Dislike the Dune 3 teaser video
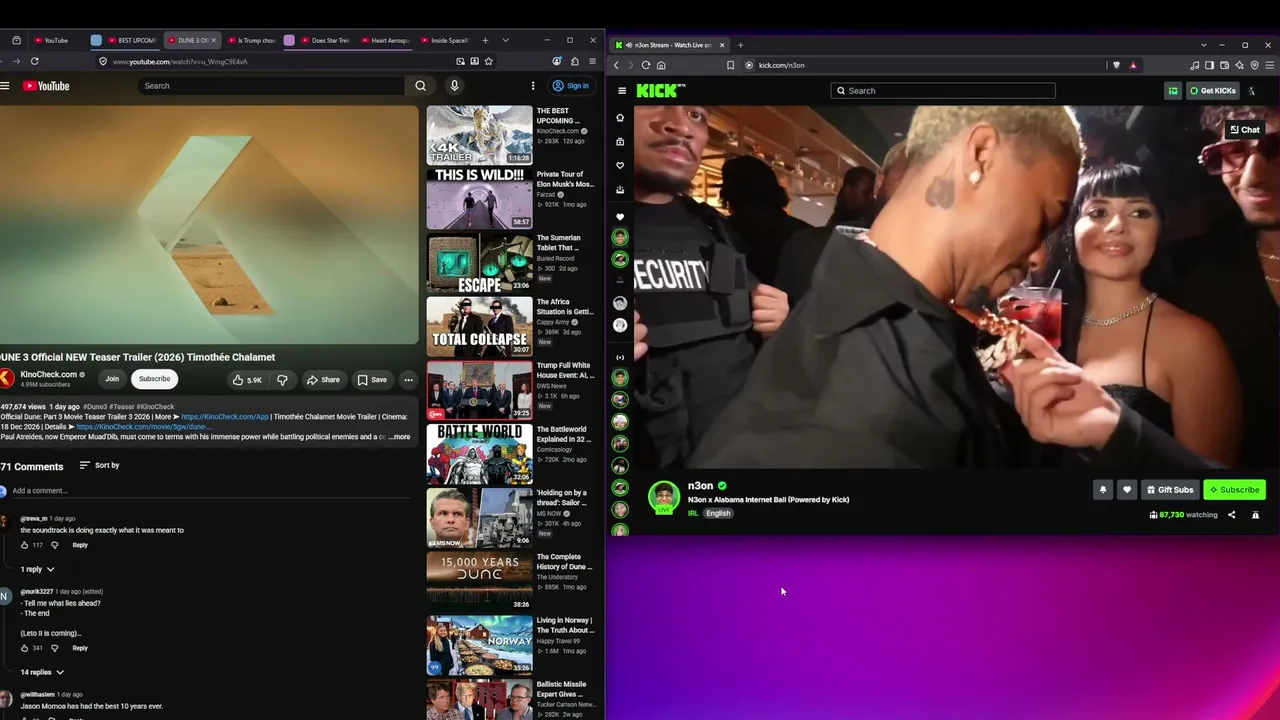Viewport: 1280px width, 720px height. [x=282, y=380]
